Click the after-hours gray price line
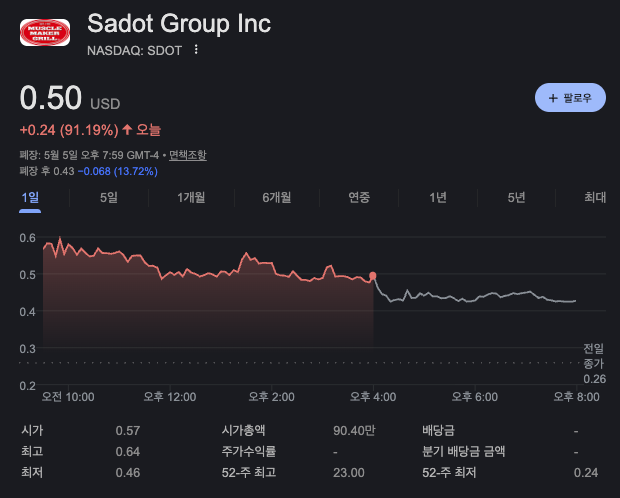Viewport: 620px width, 498px height. pos(474,296)
